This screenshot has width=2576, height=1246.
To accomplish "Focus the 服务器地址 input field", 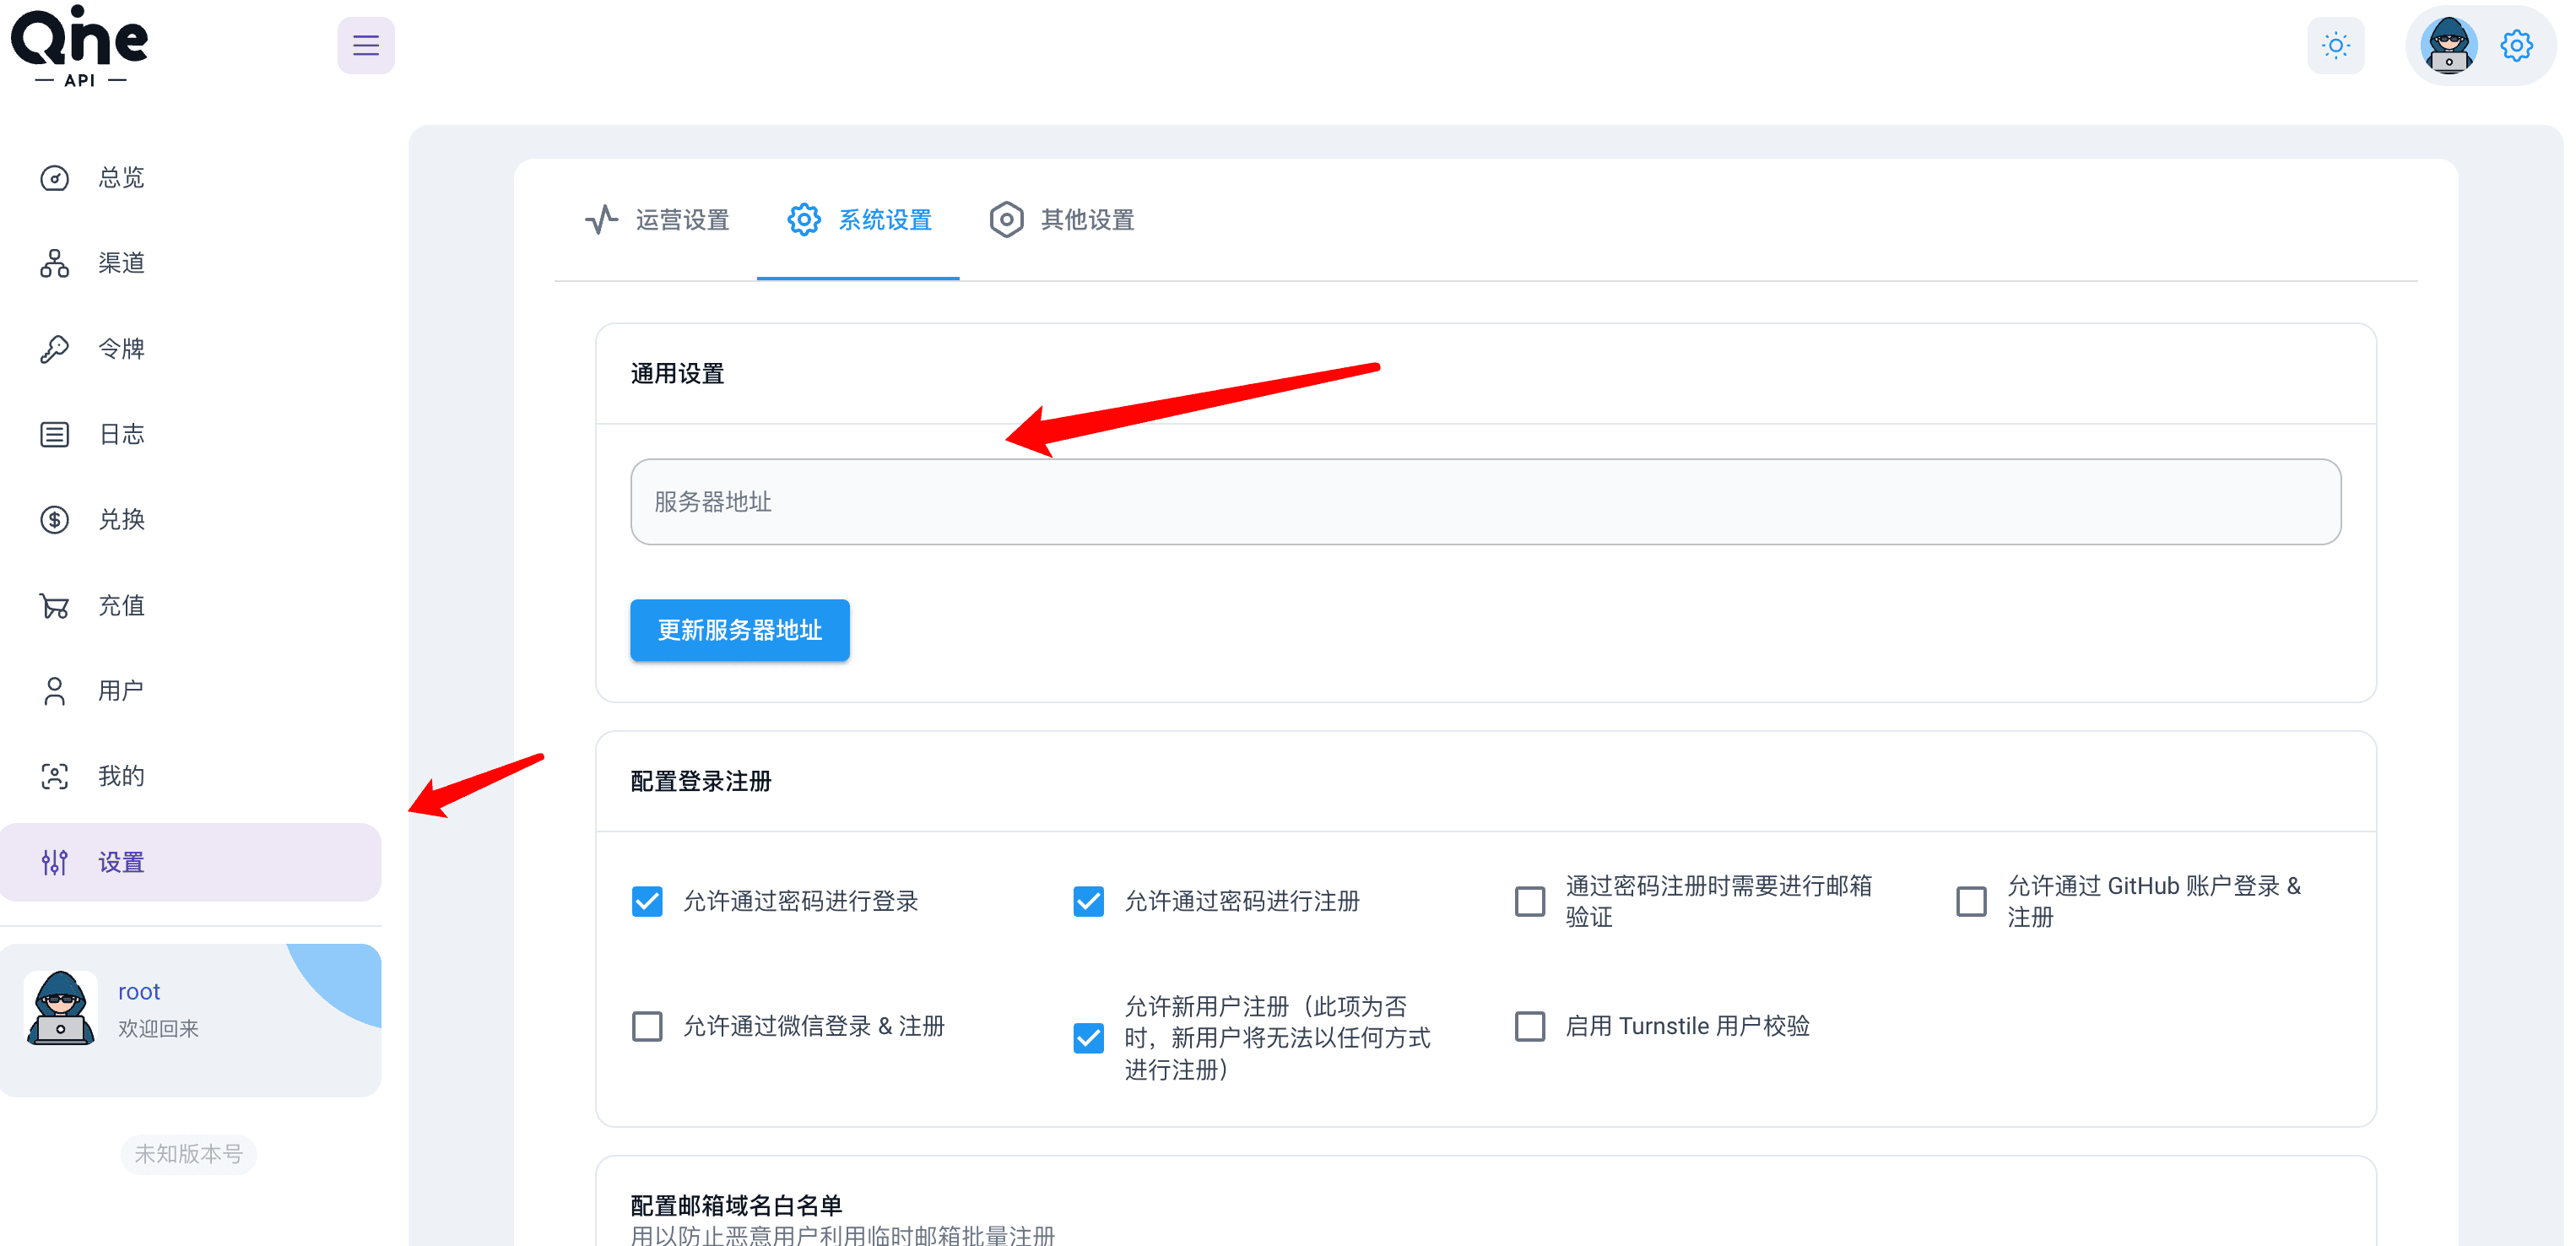I will 1485,502.
